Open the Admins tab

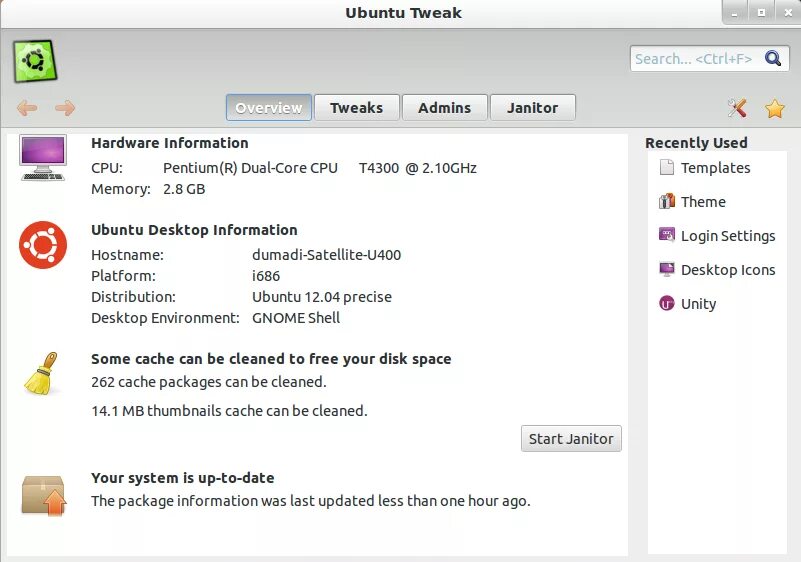pos(444,108)
